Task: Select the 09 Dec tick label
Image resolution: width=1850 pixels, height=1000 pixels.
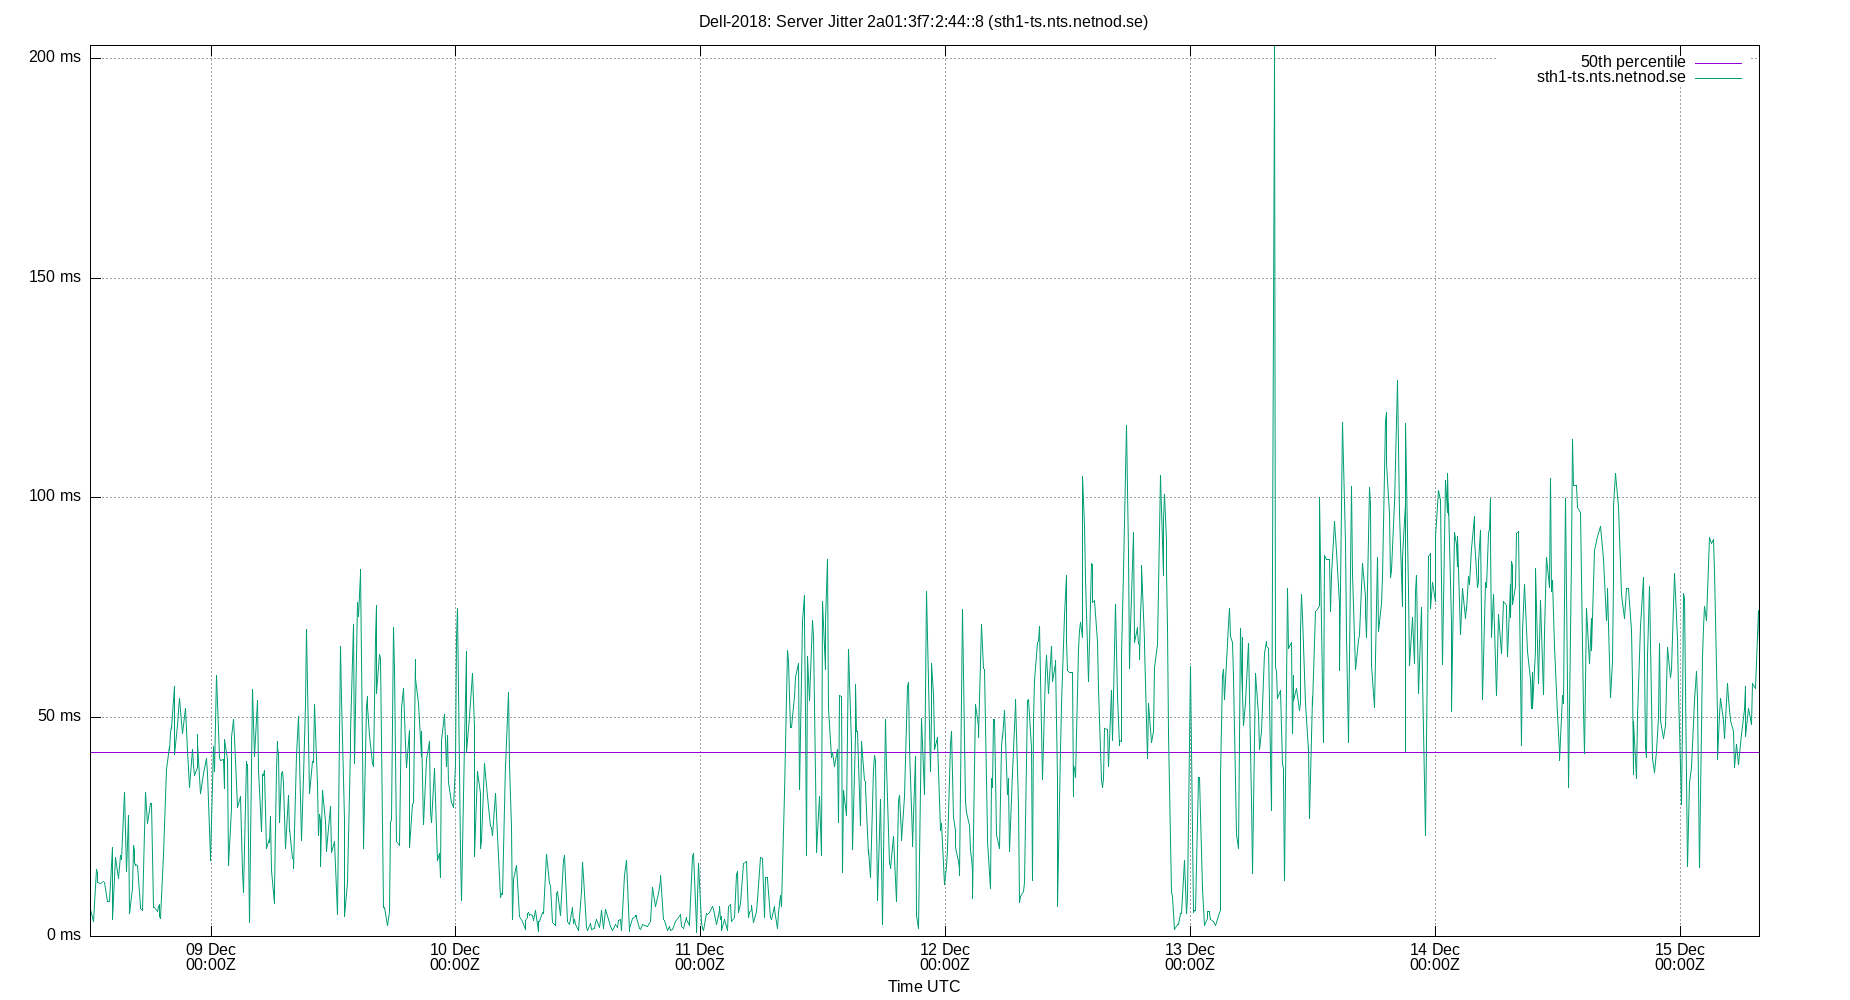Action: click(x=210, y=957)
